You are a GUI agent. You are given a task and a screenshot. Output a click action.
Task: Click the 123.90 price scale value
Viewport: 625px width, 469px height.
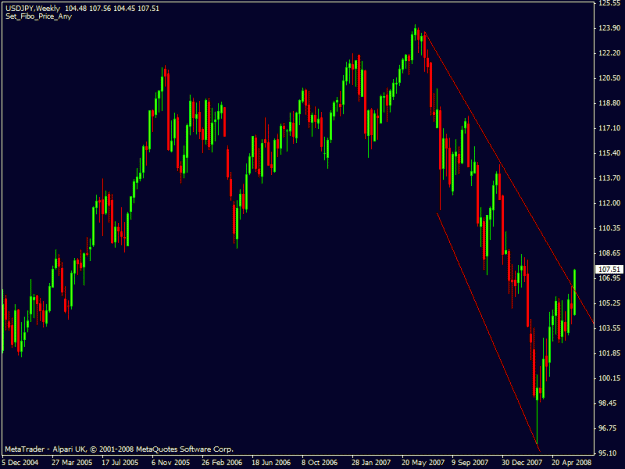click(x=609, y=28)
